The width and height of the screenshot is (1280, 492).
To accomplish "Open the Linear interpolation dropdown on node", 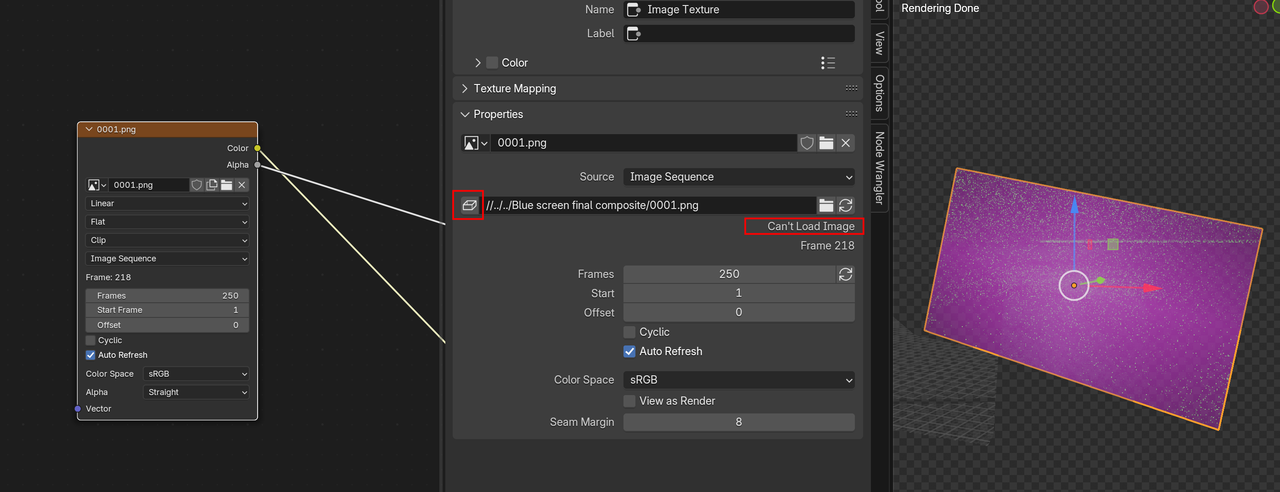I will point(167,204).
